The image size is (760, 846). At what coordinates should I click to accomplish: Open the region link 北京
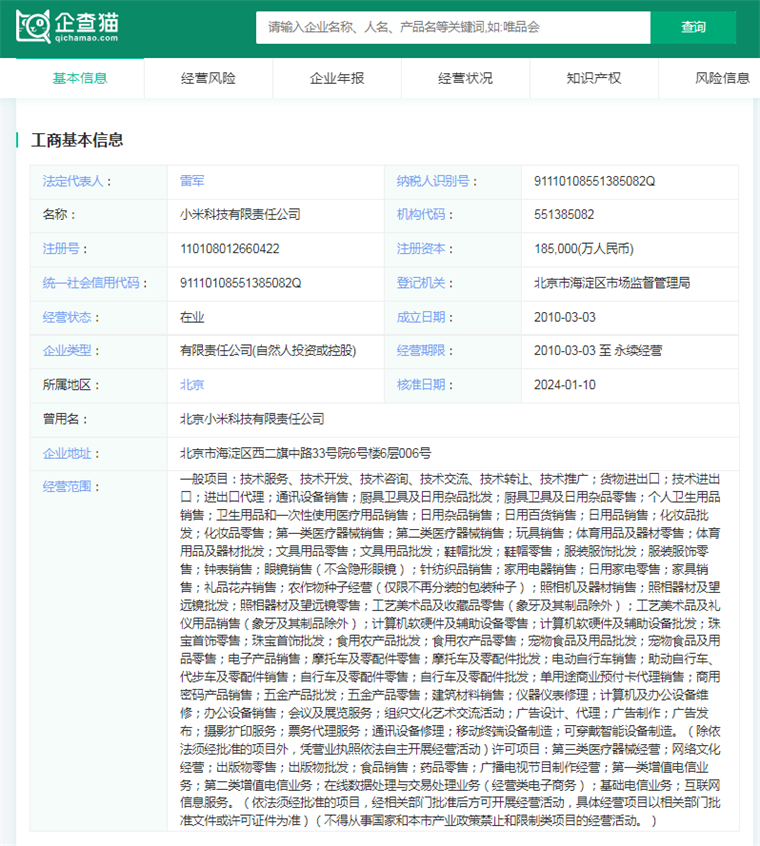192,385
